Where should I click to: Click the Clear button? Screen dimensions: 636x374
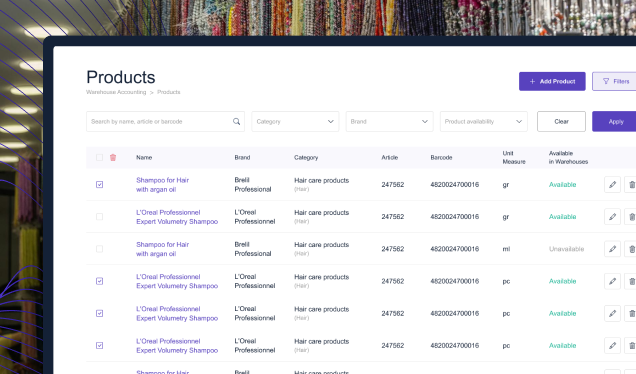[561, 121]
